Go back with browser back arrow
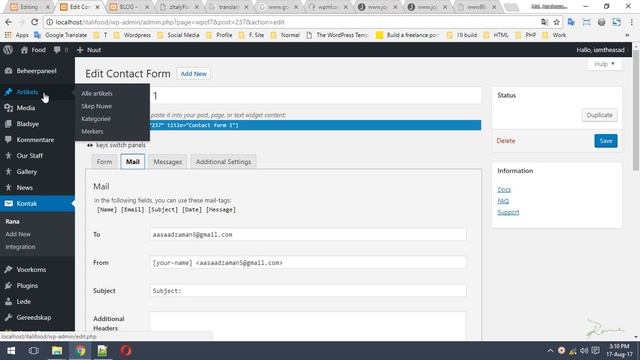This screenshot has height=360, width=640. [9, 22]
